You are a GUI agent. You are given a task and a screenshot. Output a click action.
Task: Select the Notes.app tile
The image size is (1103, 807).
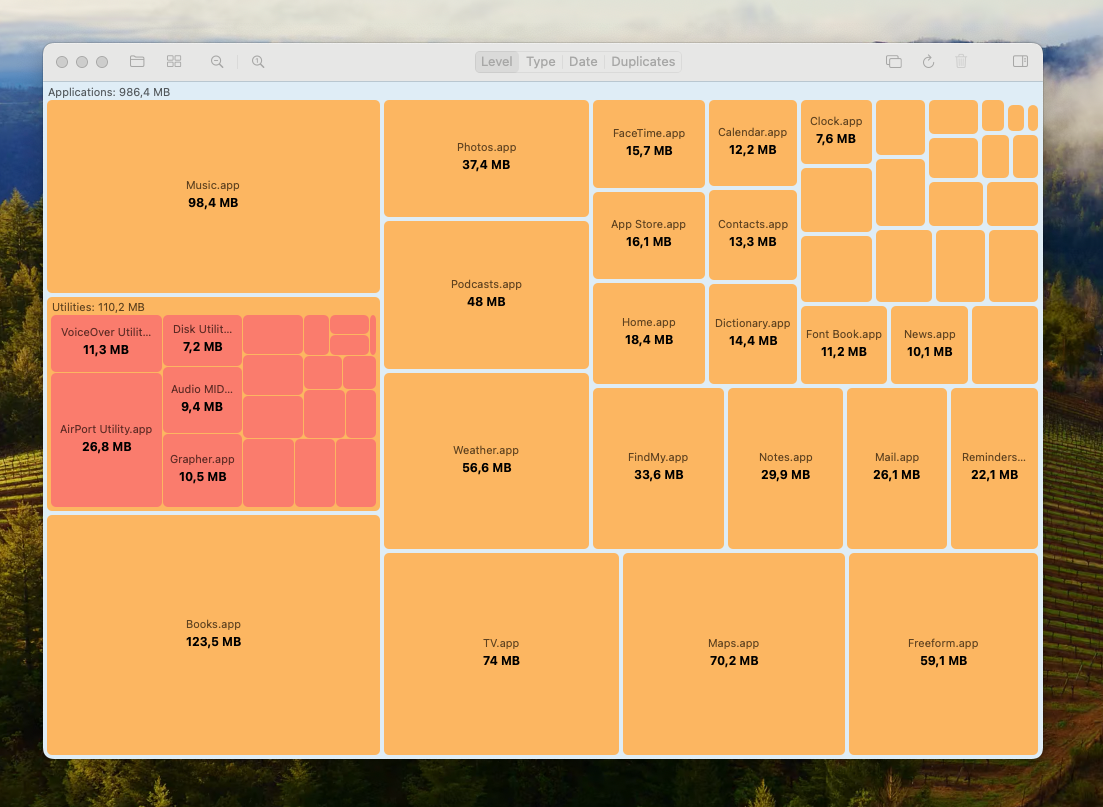pyautogui.click(x=785, y=468)
